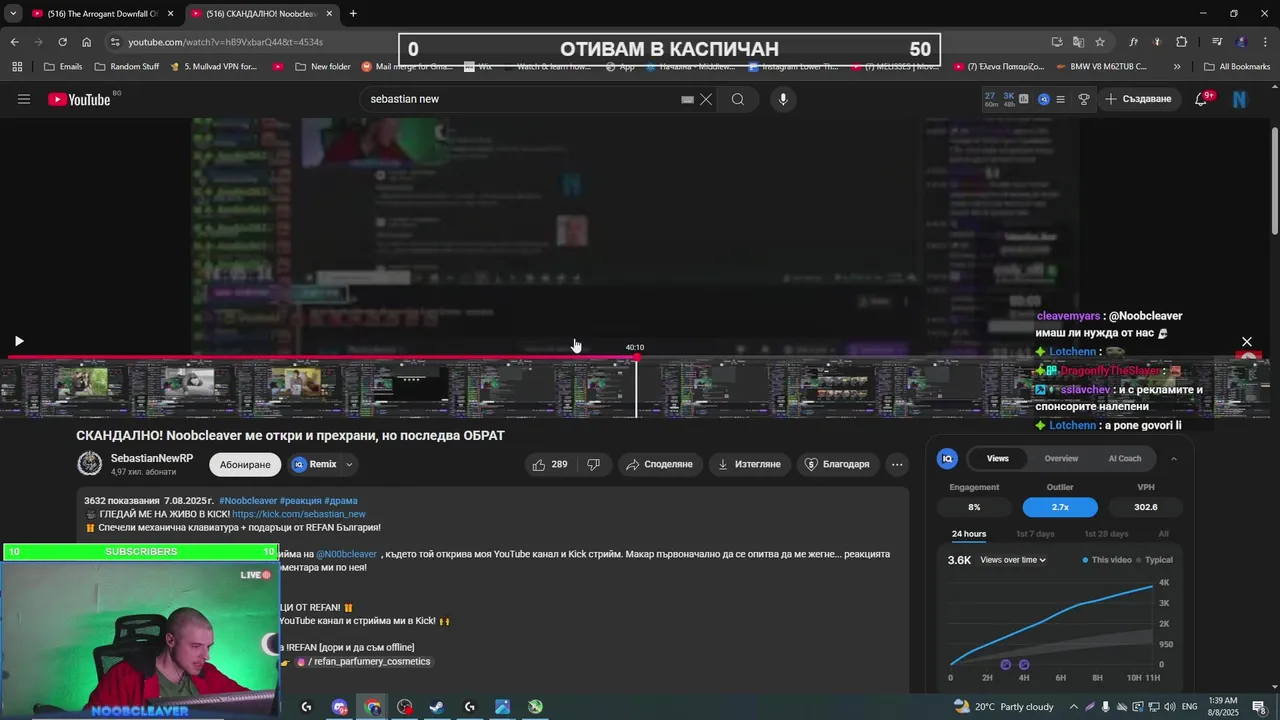Image resolution: width=1280 pixels, height=720 pixels.
Task: Open the vidIQ IQ logo in sidebar panel
Action: click(x=947, y=458)
